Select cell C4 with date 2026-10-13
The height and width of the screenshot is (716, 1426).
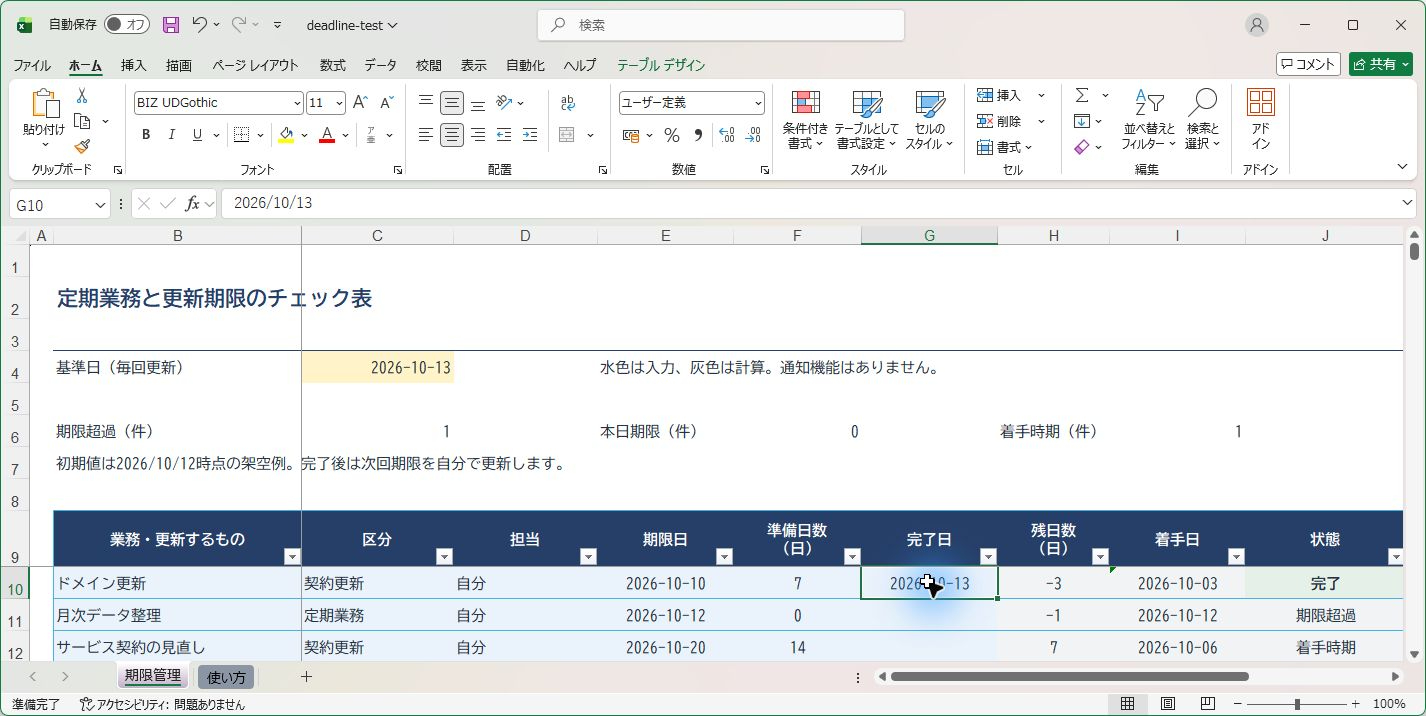377,368
